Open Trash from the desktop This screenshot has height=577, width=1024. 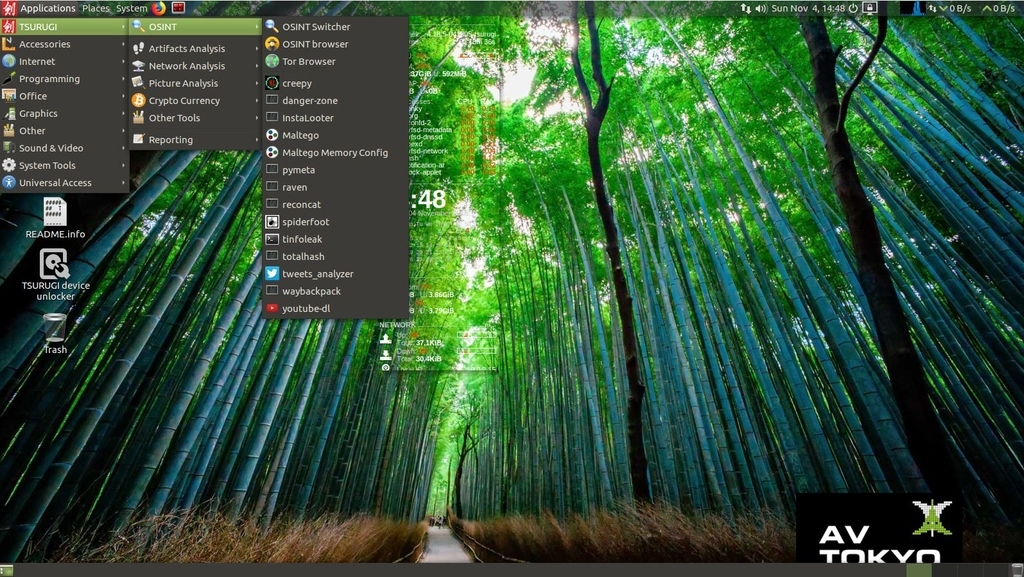tap(55, 330)
